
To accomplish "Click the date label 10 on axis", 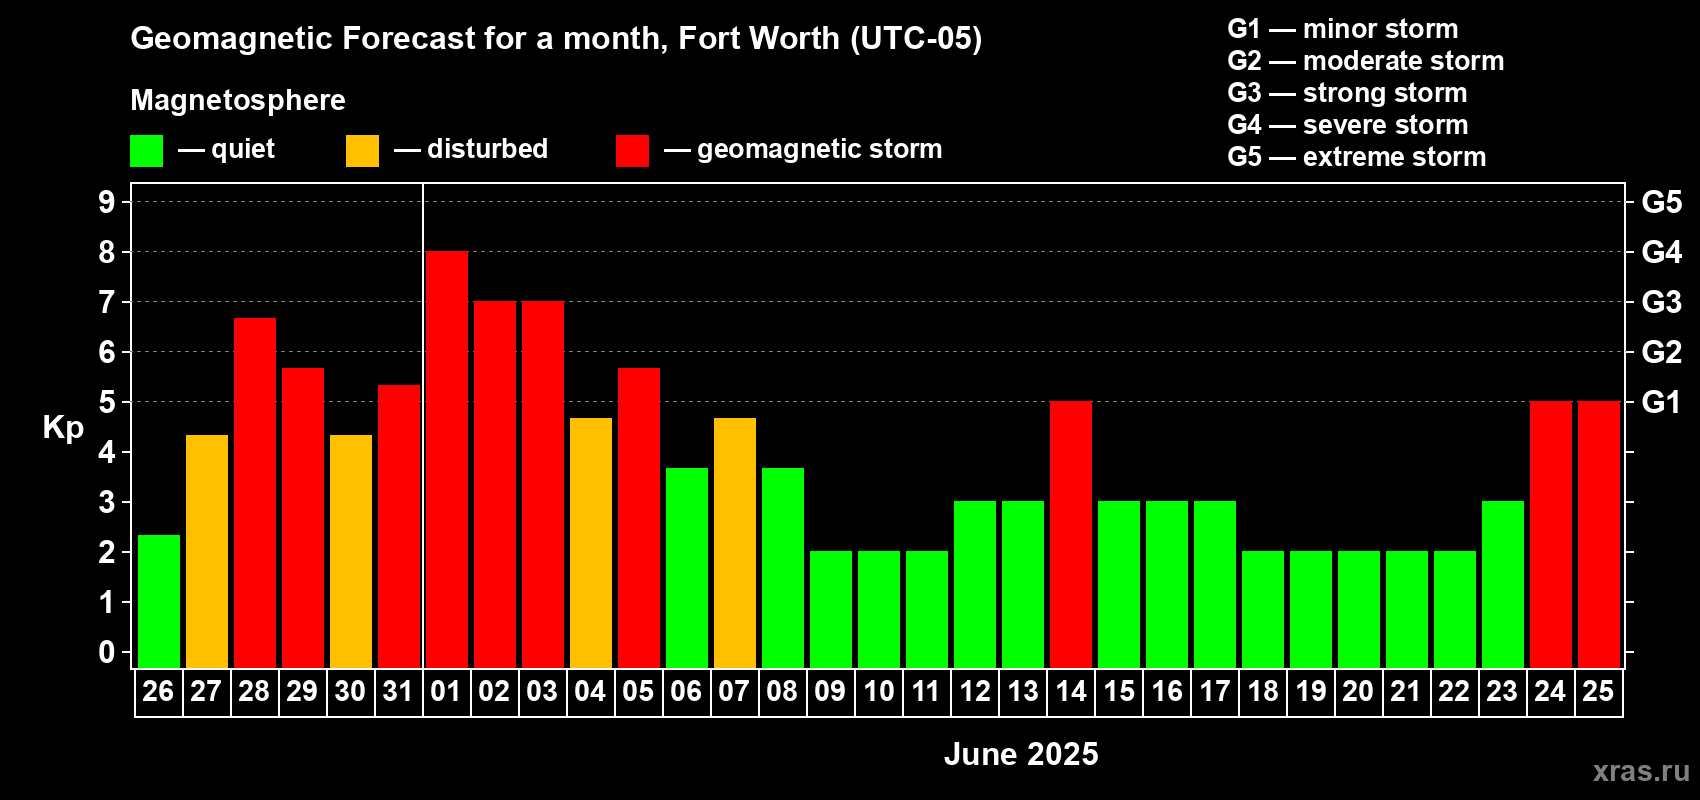I will (x=879, y=691).
